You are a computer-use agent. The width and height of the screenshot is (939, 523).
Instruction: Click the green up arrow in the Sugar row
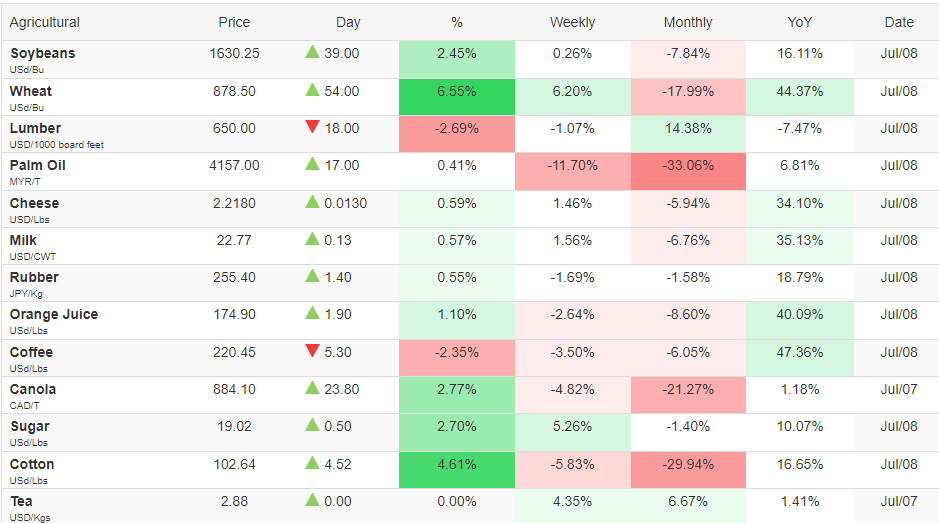point(312,425)
